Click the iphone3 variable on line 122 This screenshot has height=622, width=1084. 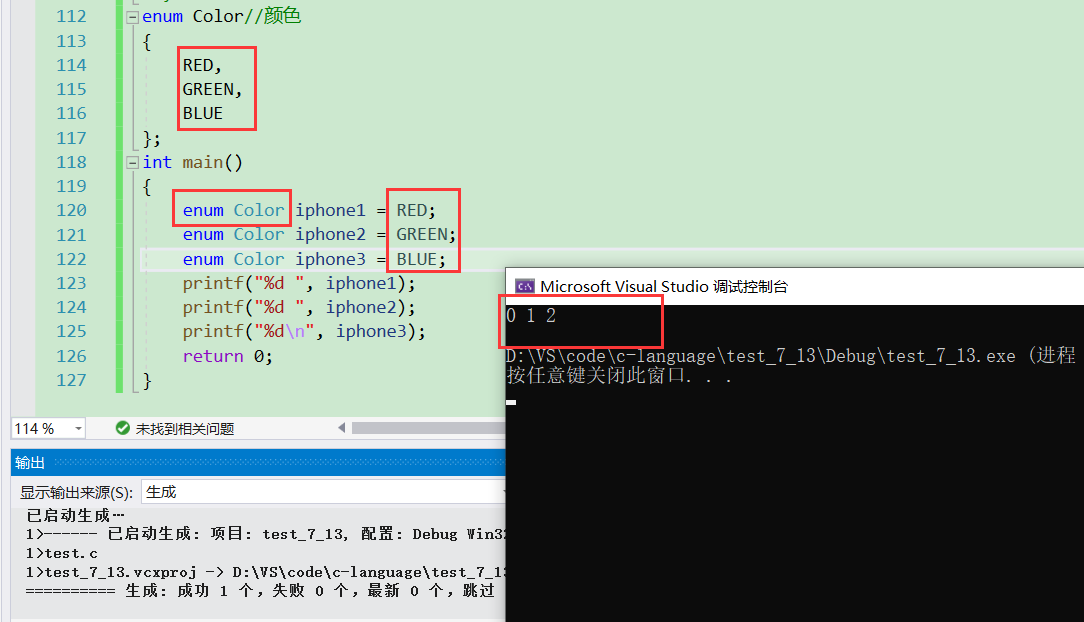point(330,259)
